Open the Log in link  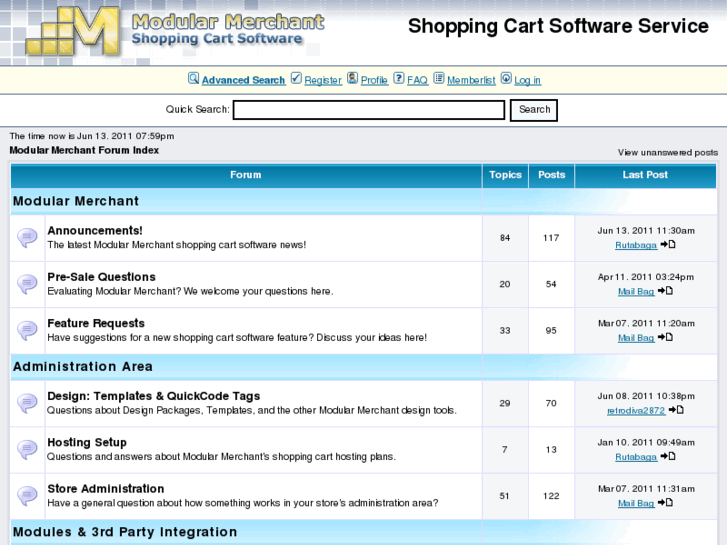[527, 80]
